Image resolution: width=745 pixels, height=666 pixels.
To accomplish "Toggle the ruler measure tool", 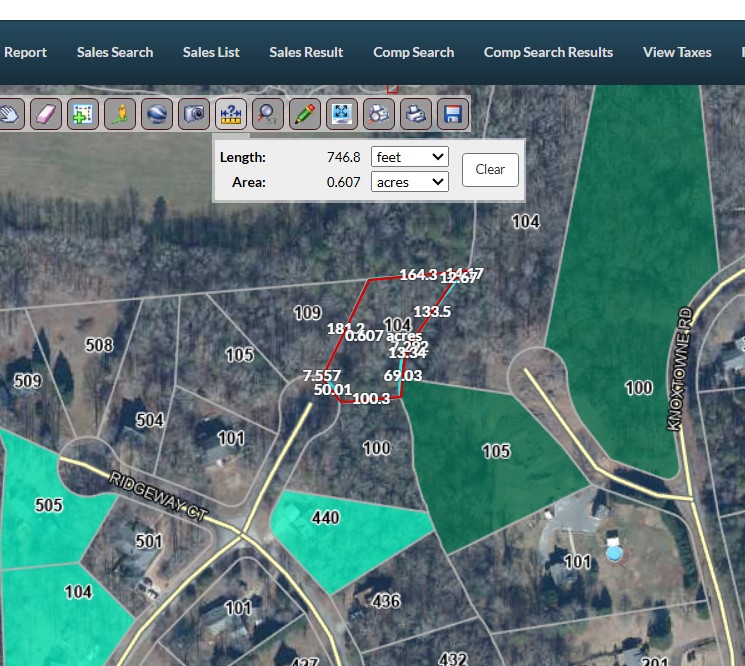I will point(231,114).
